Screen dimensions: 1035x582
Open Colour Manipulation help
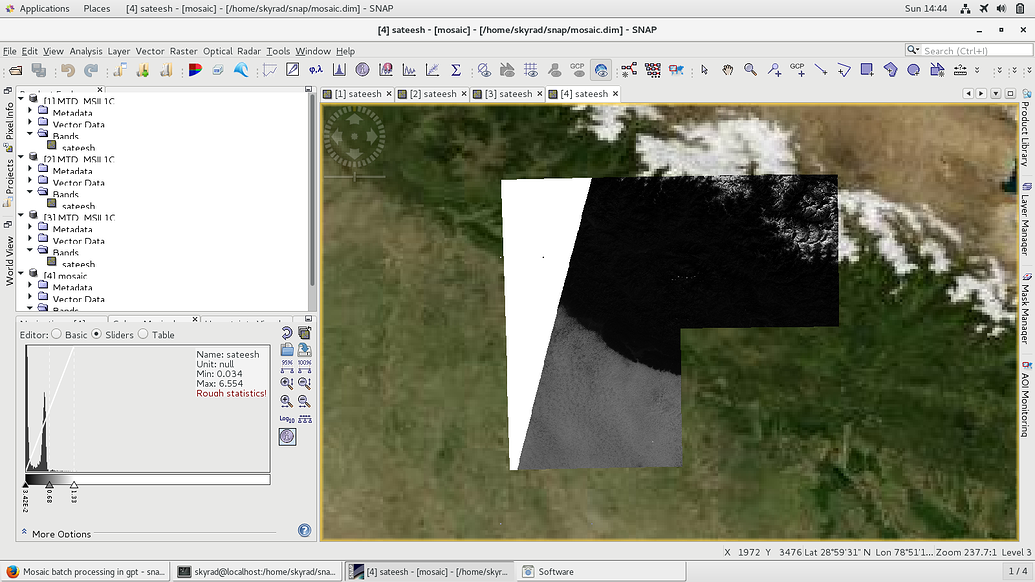point(305,530)
